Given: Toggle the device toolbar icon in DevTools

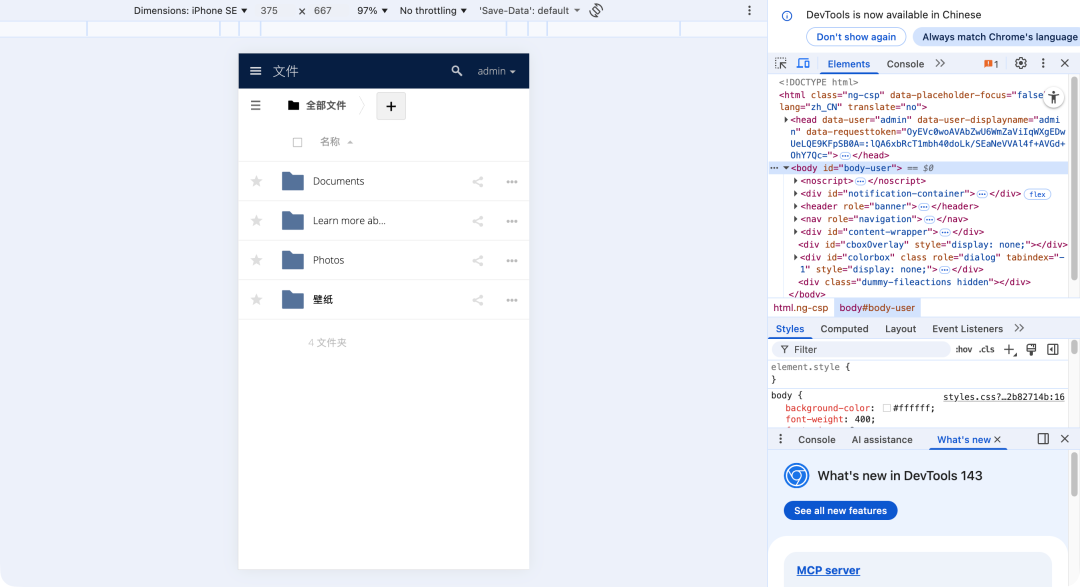Looking at the screenshot, I should (x=803, y=63).
